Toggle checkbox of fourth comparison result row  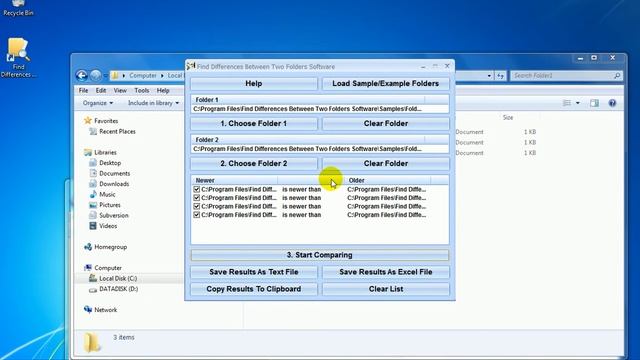[197, 215]
